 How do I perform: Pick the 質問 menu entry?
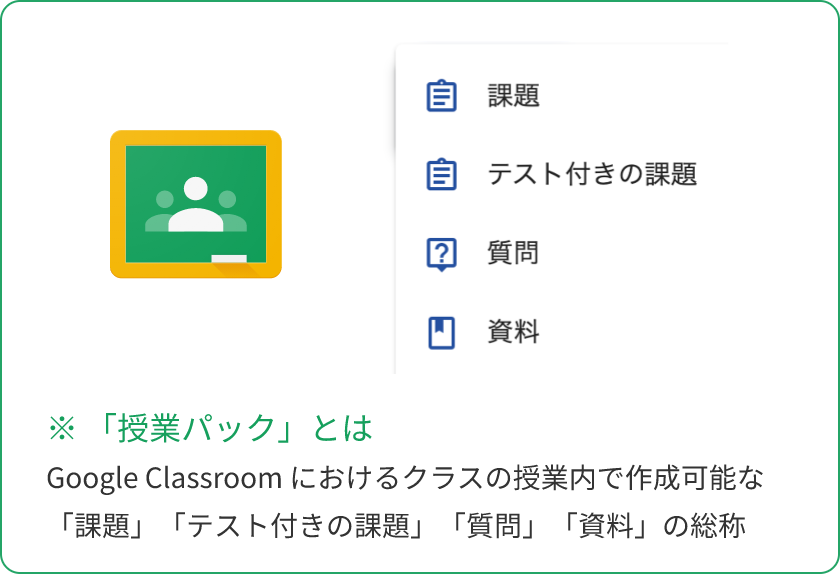513,253
